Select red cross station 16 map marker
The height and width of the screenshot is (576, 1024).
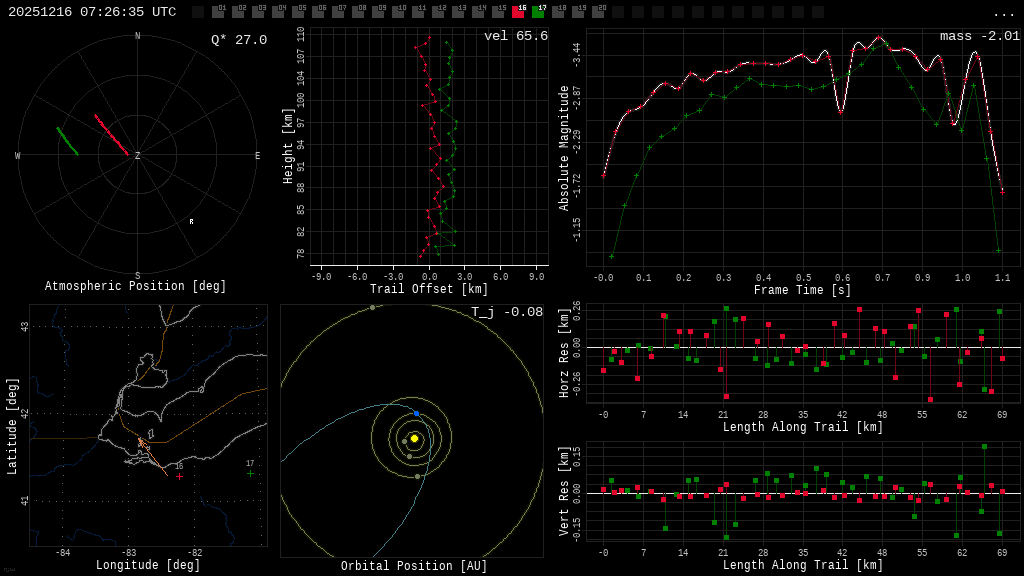[x=180, y=476]
